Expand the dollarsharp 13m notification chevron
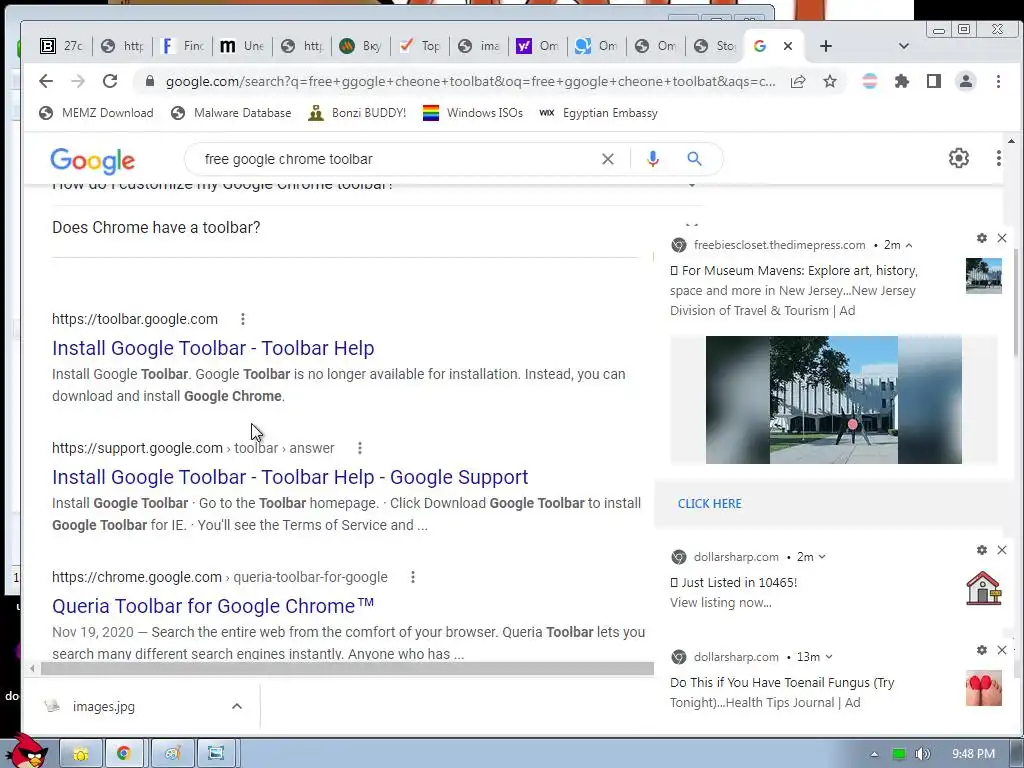The width and height of the screenshot is (1024, 768). point(829,657)
